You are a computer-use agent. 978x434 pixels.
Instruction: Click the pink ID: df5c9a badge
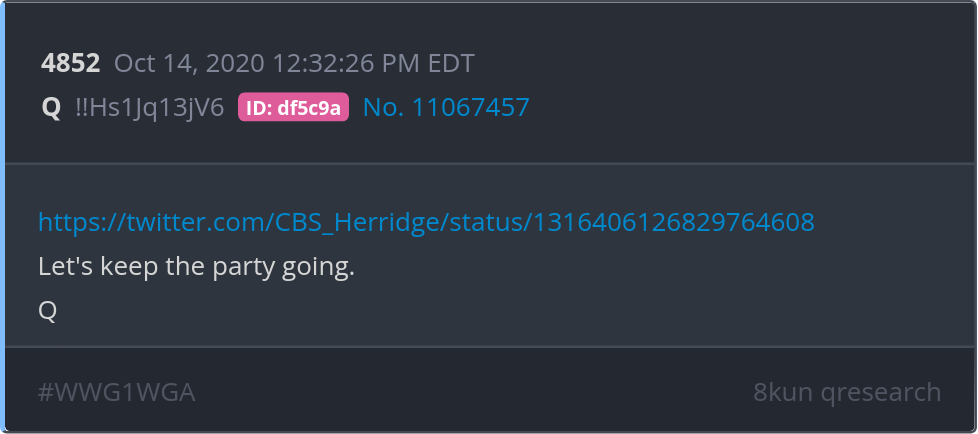tap(293, 107)
